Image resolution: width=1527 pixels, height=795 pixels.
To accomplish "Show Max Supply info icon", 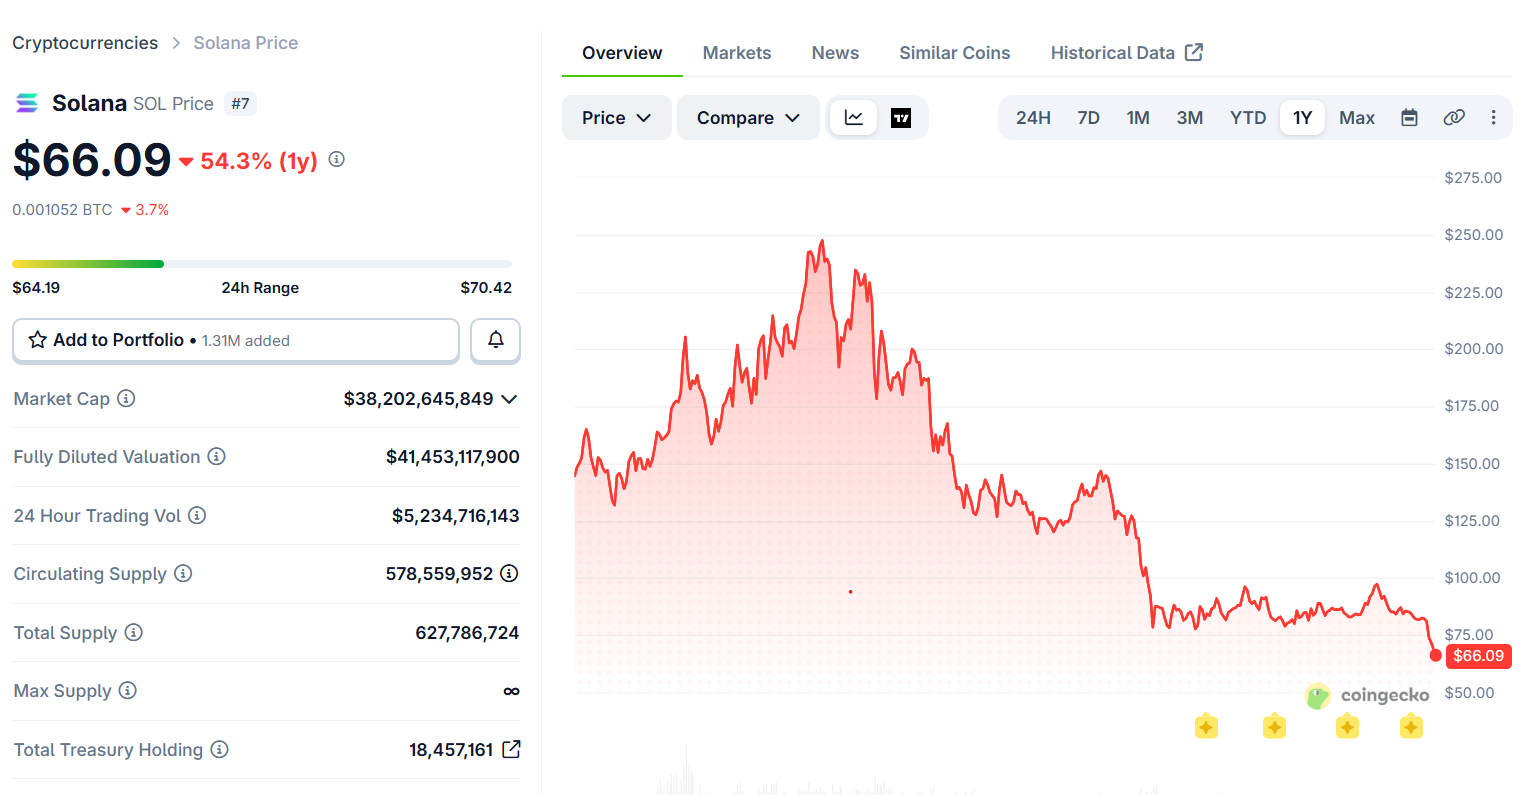I will pos(127,690).
